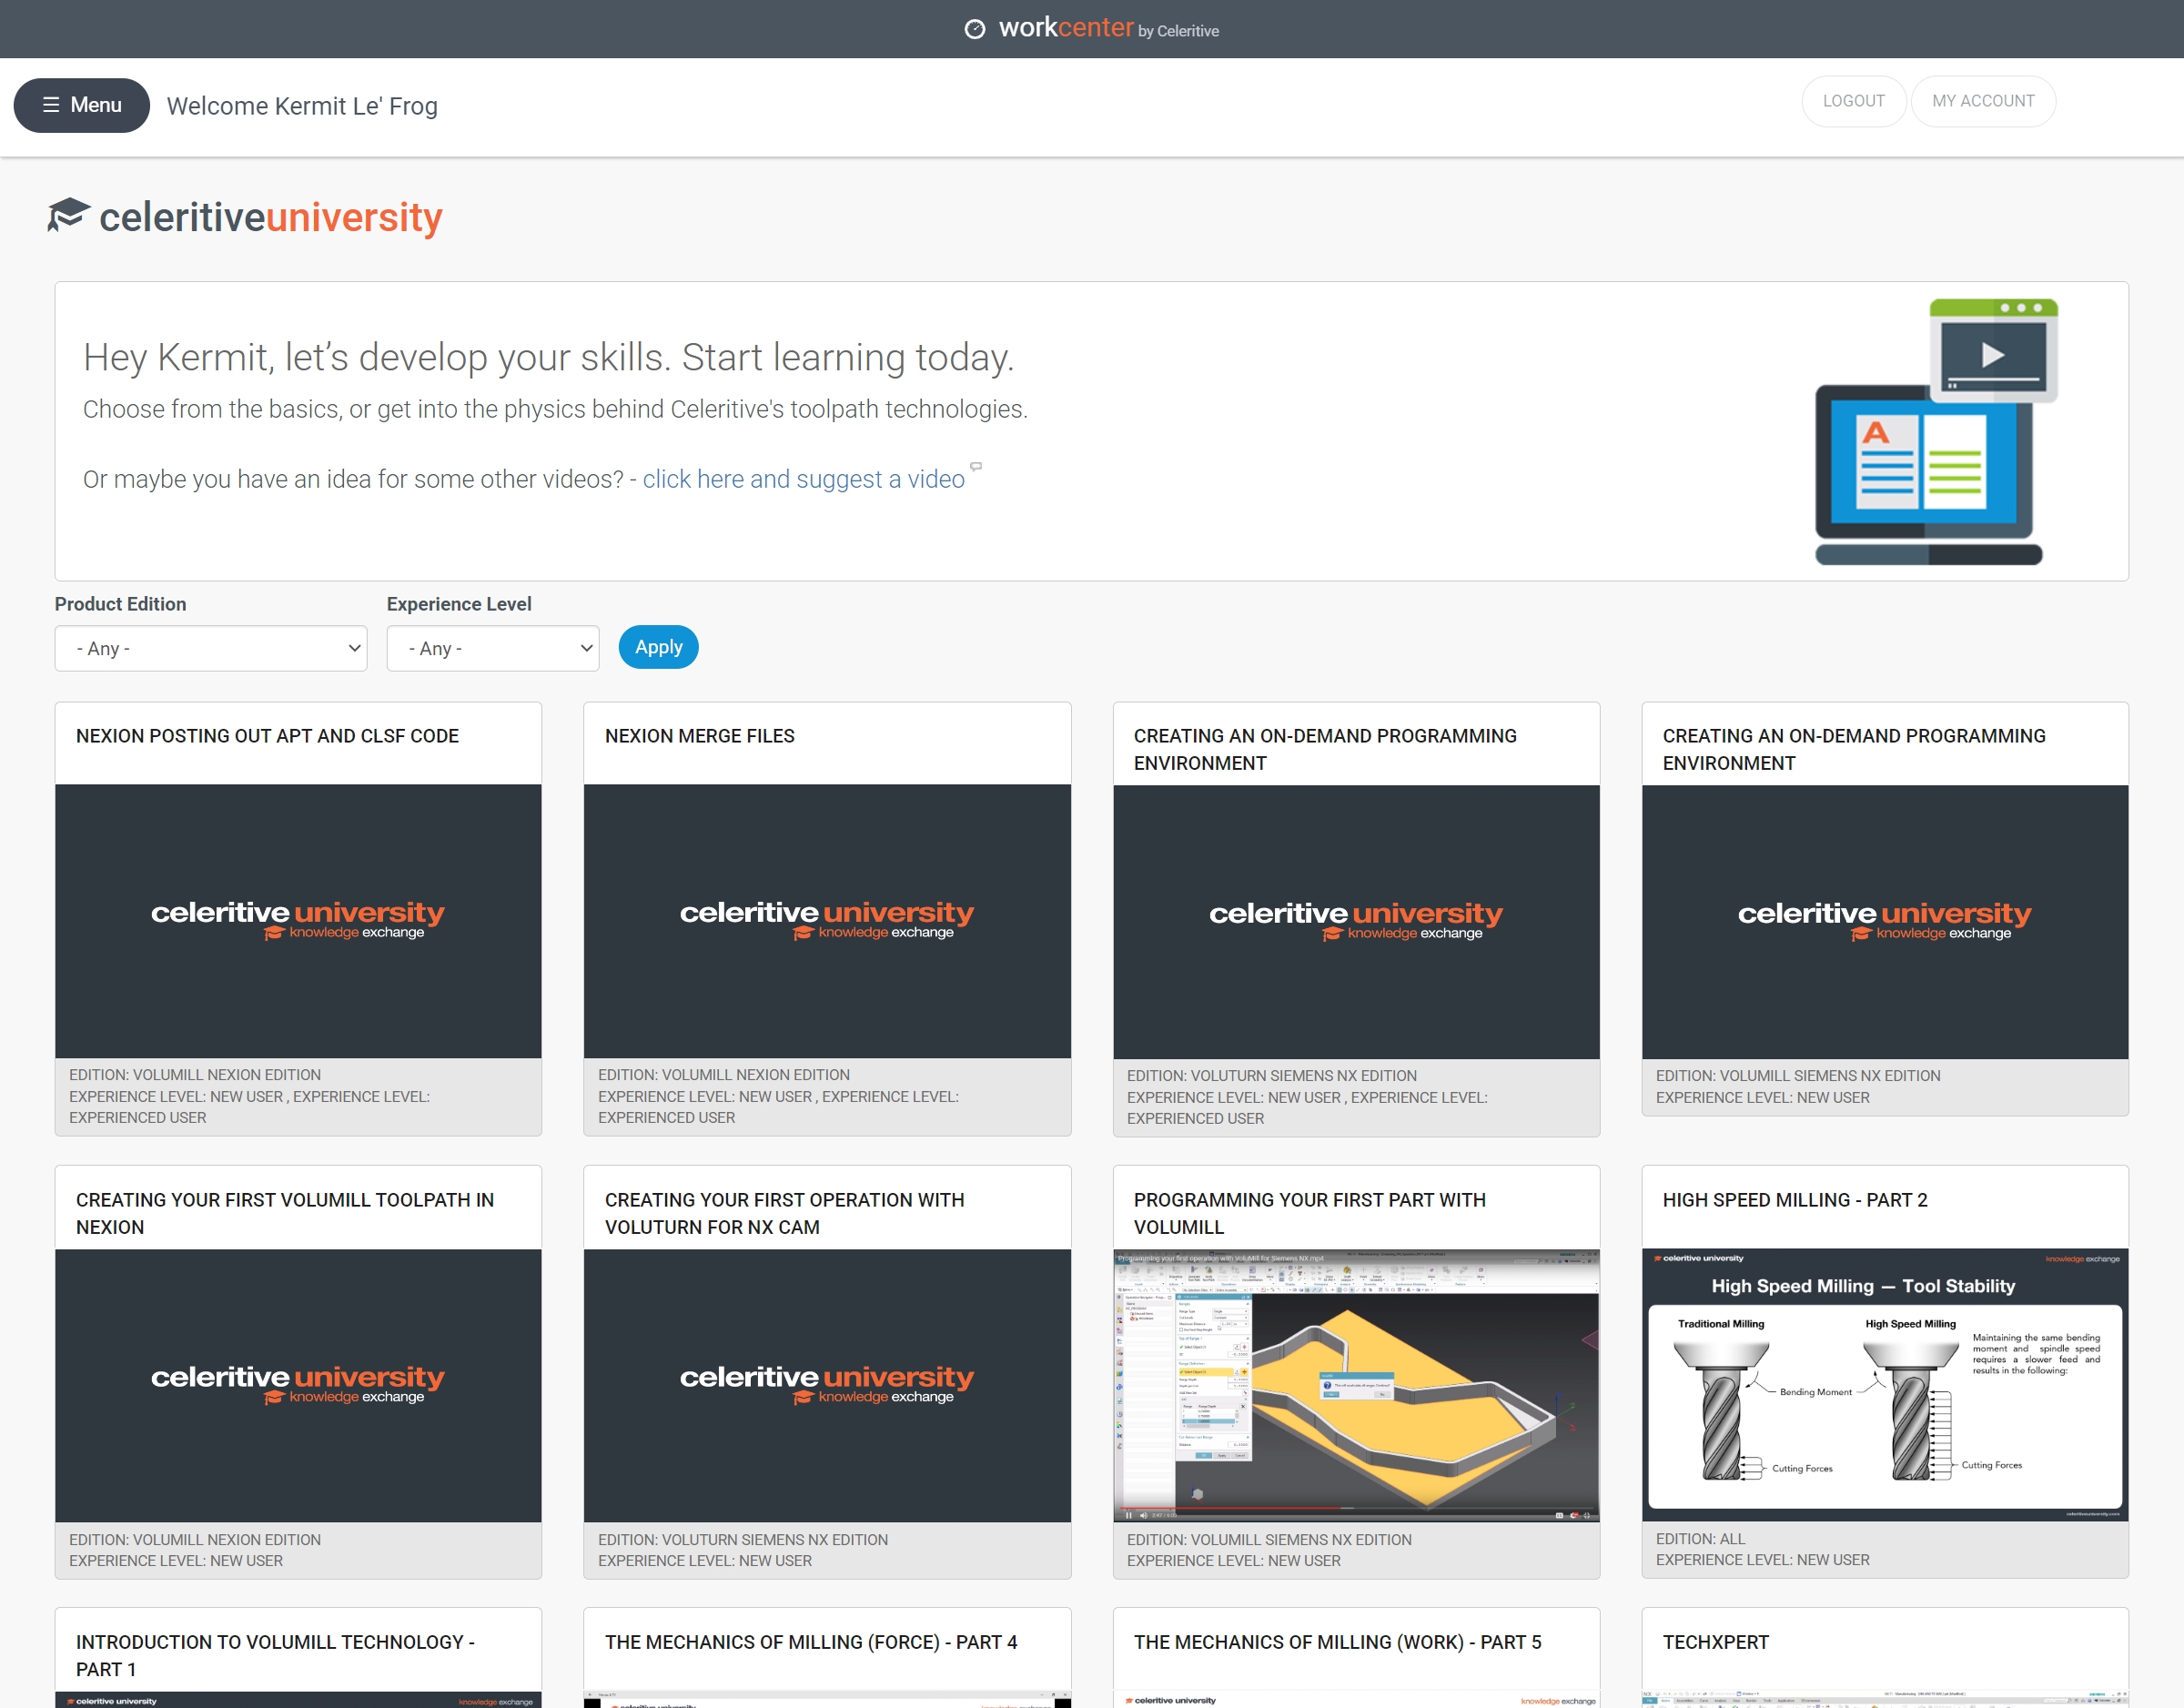Click the workcenter logo in header
The height and width of the screenshot is (1708, 2184).
click(1091, 28)
